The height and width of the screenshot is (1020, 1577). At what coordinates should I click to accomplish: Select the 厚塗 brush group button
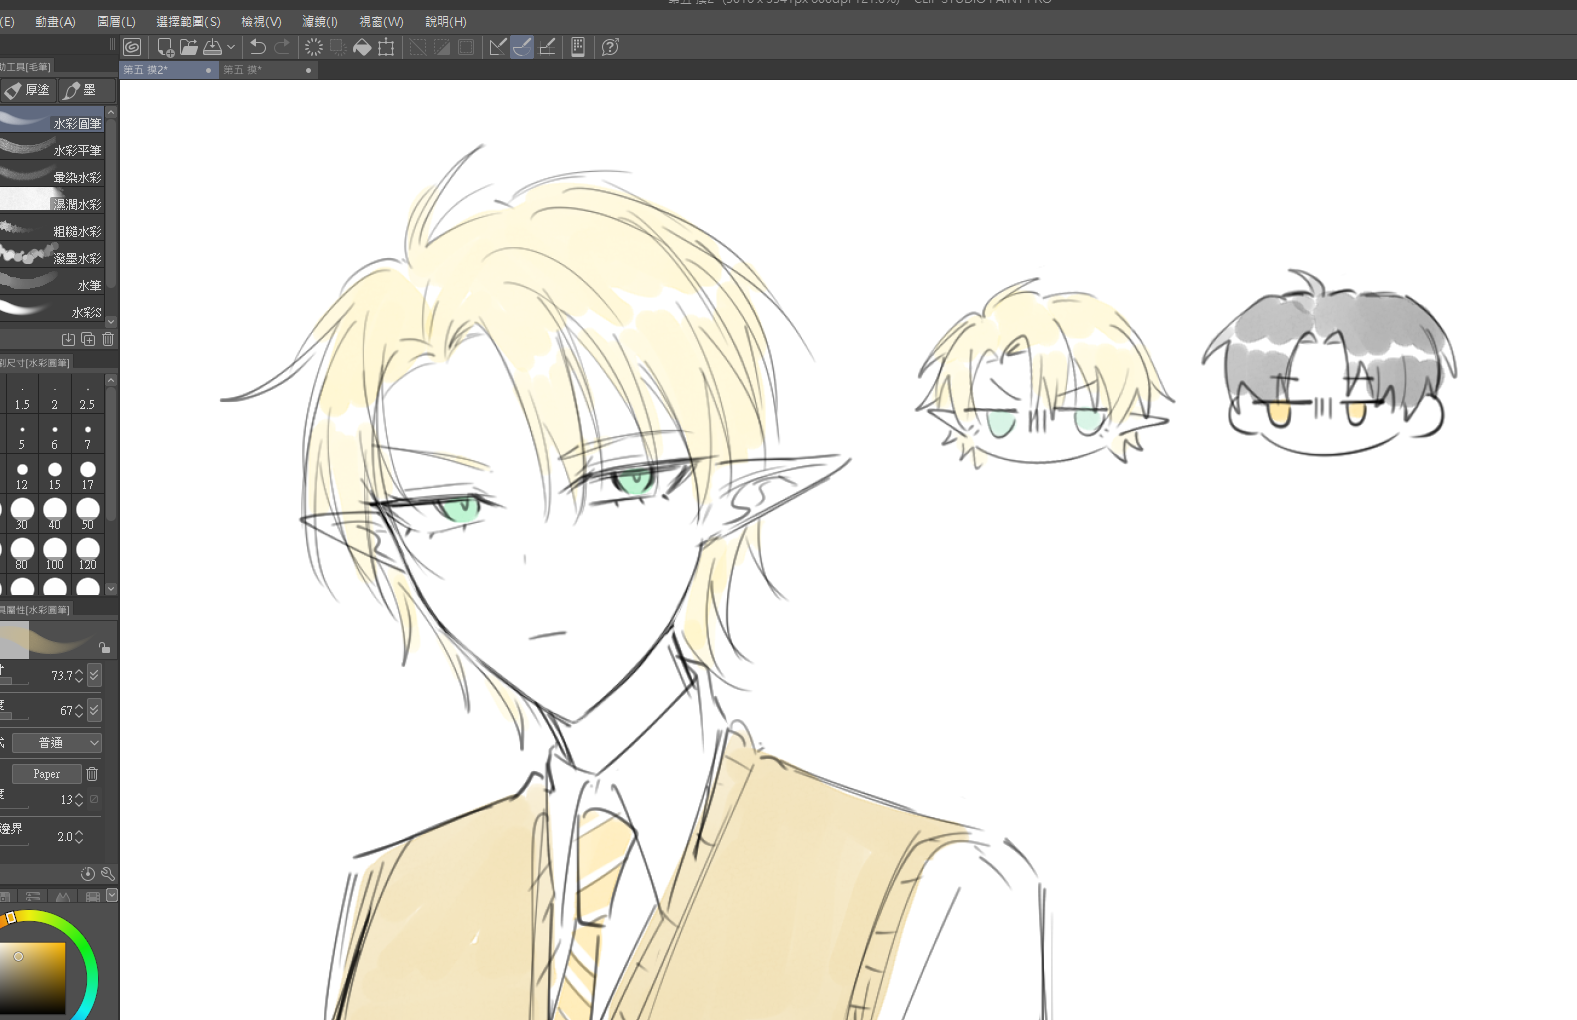(x=28, y=90)
